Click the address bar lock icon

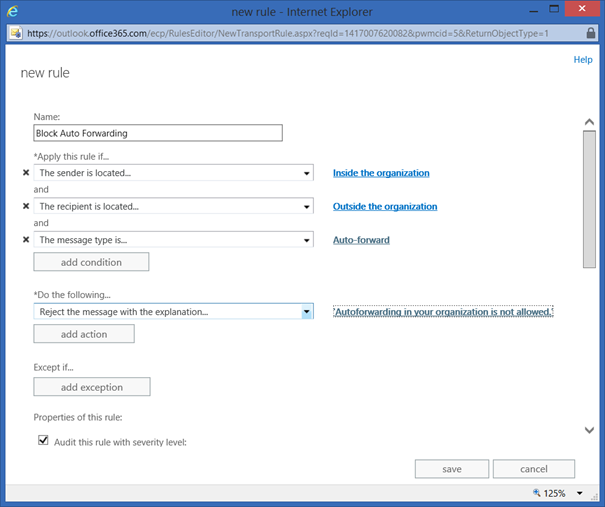(591, 33)
